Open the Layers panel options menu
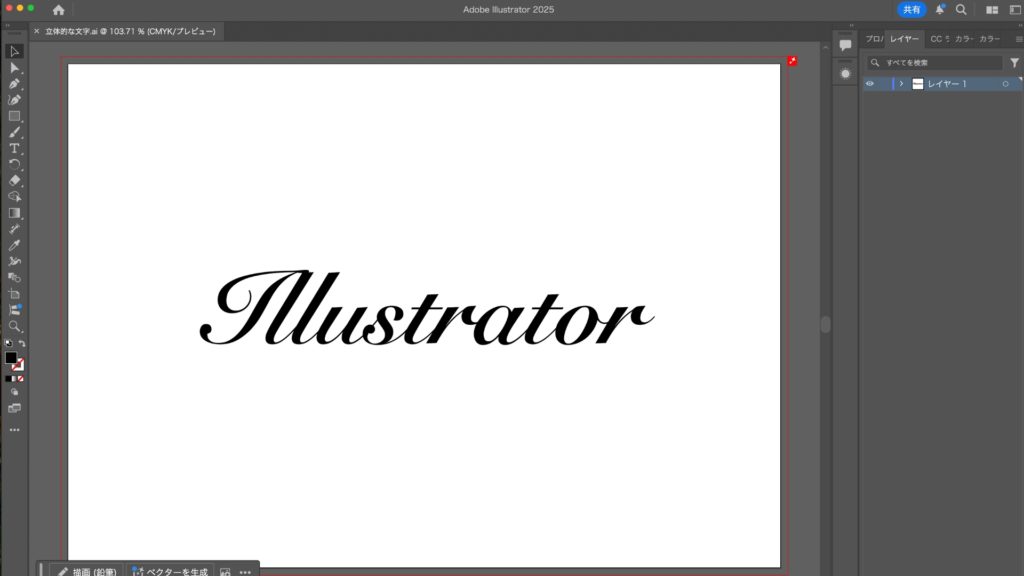Image resolution: width=1024 pixels, height=576 pixels. coord(1016,39)
